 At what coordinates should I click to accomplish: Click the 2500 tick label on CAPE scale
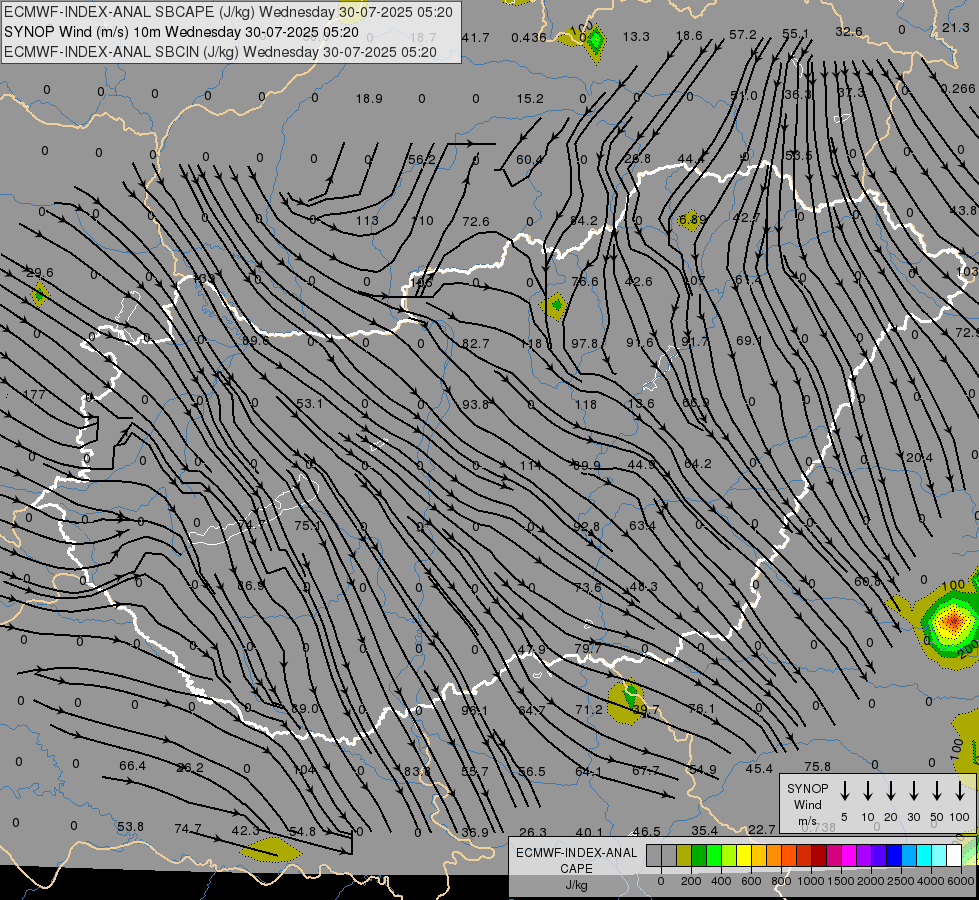tap(901, 881)
